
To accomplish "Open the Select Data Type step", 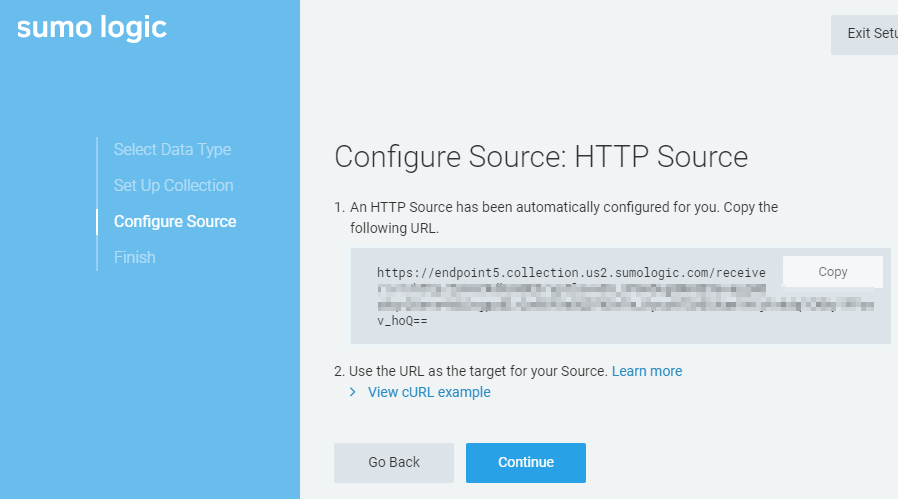I will [x=172, y=150].
